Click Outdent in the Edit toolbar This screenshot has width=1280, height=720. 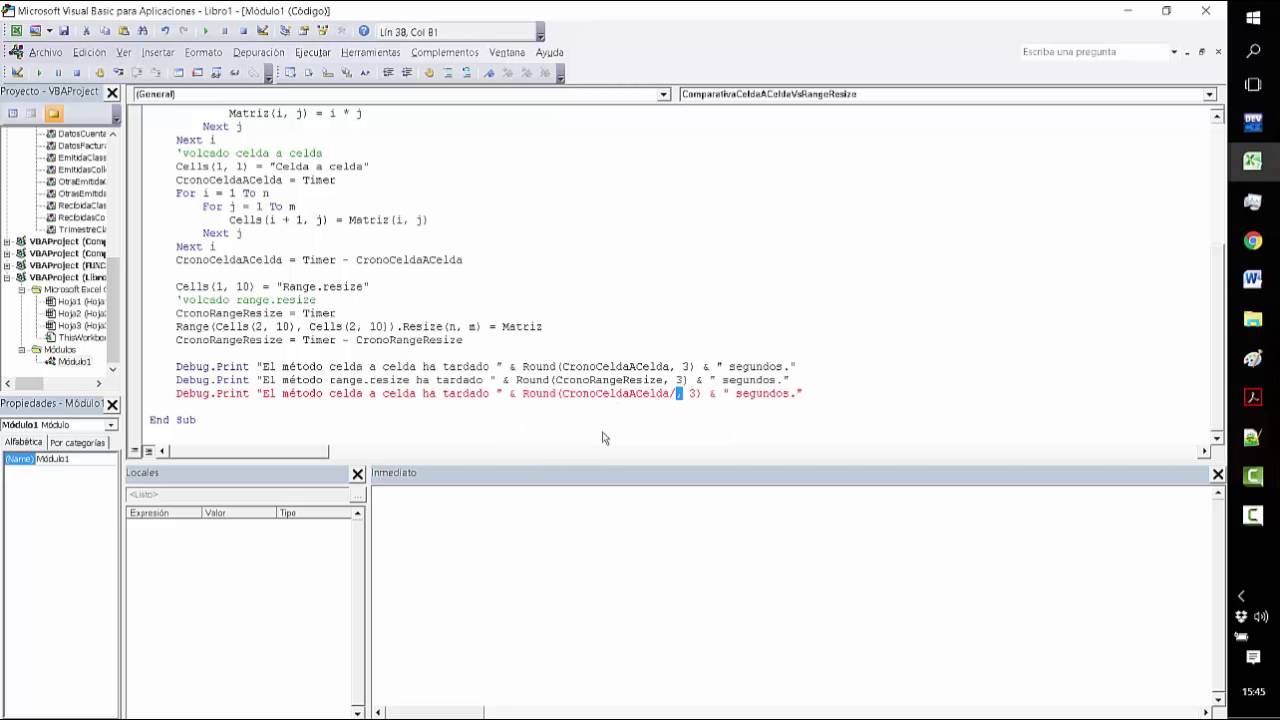pos(407,72)
